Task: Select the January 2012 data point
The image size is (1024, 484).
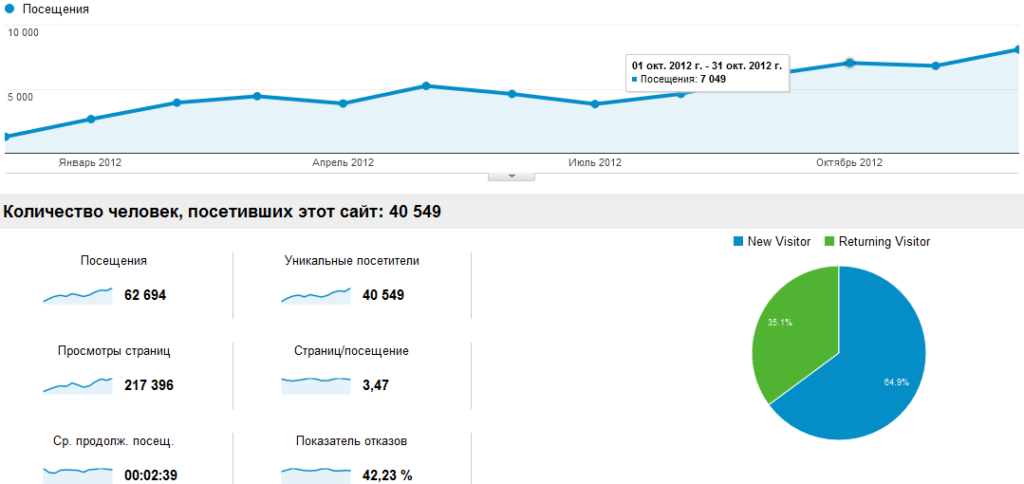Action: point(91,119)
